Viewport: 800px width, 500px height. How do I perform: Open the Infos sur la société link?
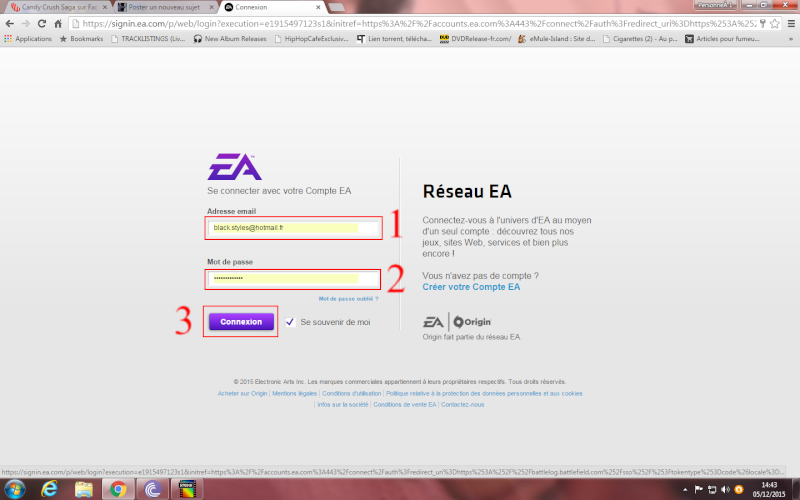pos(342,405)
